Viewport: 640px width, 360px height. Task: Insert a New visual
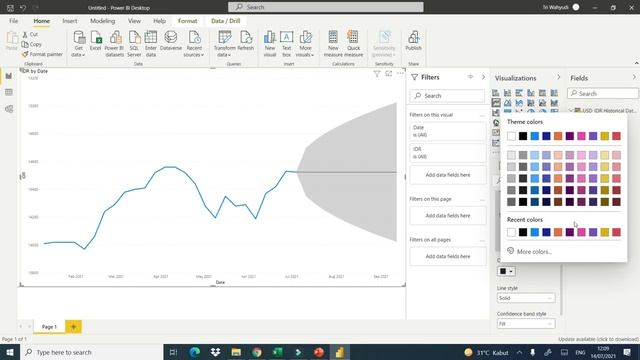(x=270, y=43)
